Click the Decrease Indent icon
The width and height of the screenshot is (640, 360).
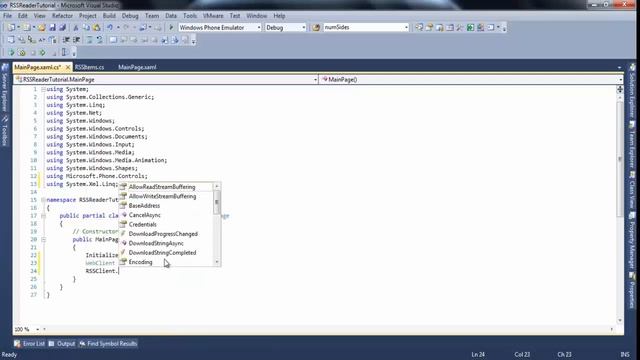click(66, 40)
